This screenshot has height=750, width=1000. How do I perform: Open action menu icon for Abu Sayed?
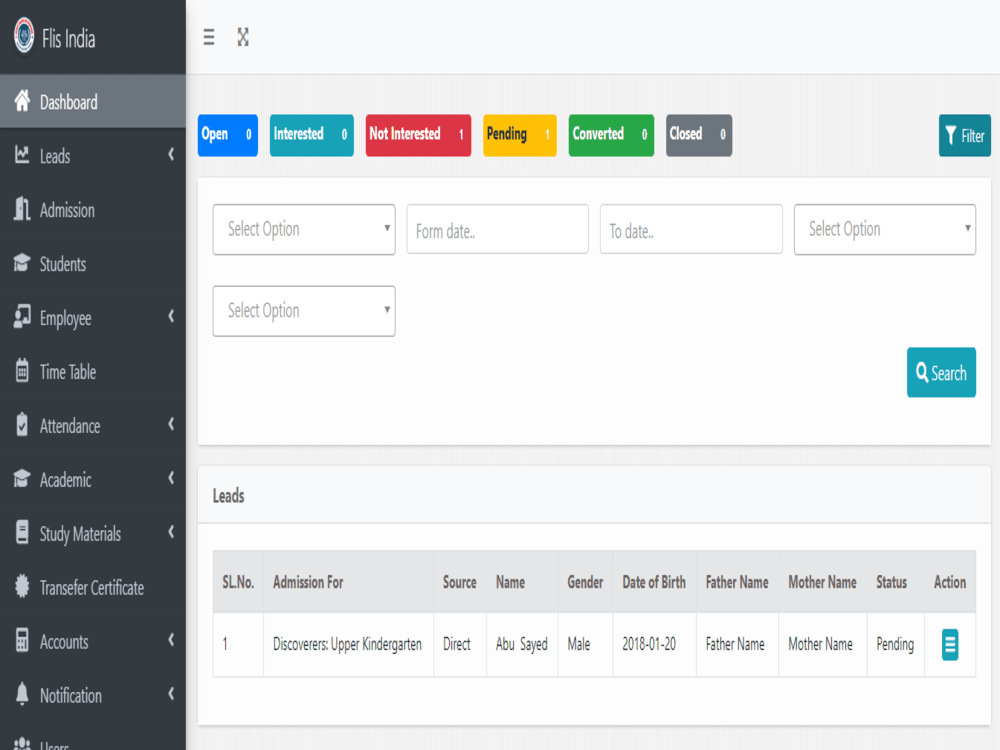point(950,644)
